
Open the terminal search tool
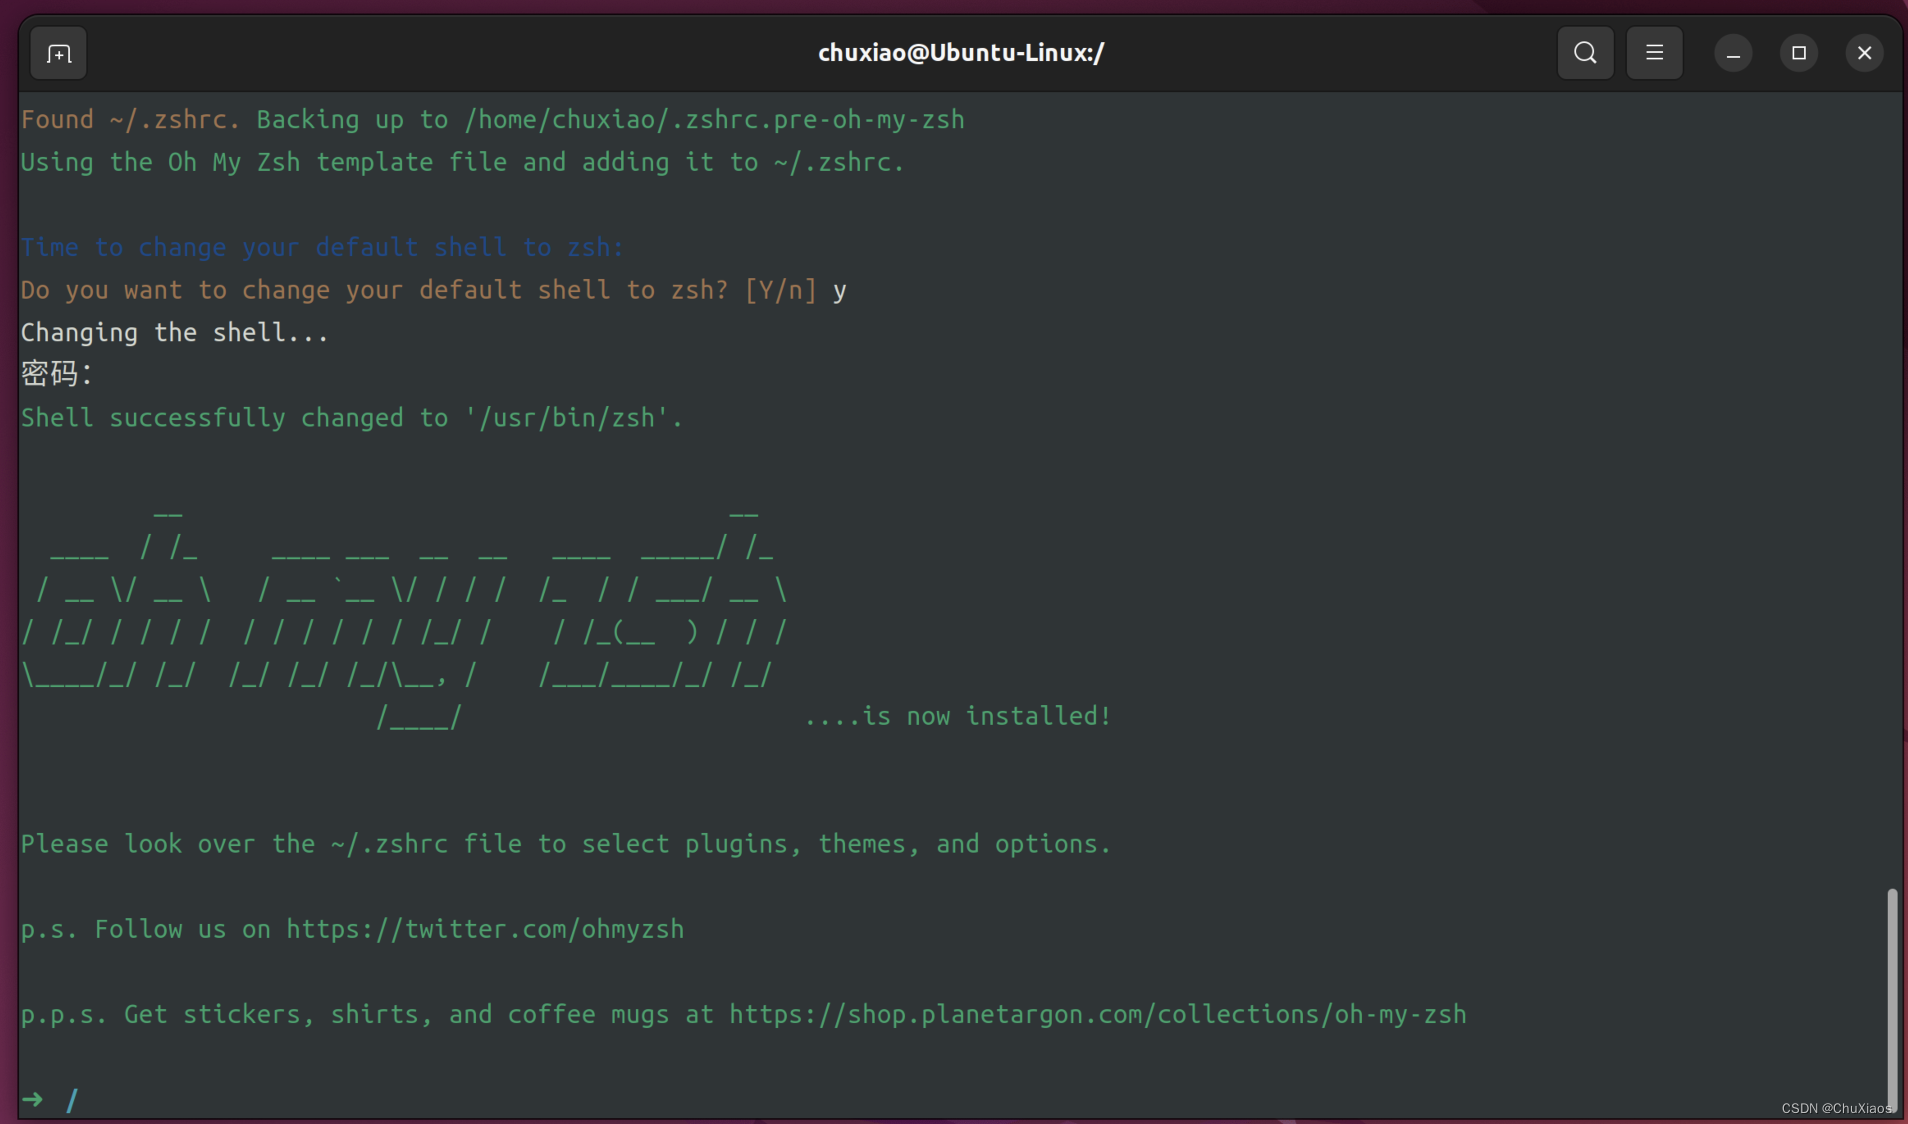point(1585,53)
